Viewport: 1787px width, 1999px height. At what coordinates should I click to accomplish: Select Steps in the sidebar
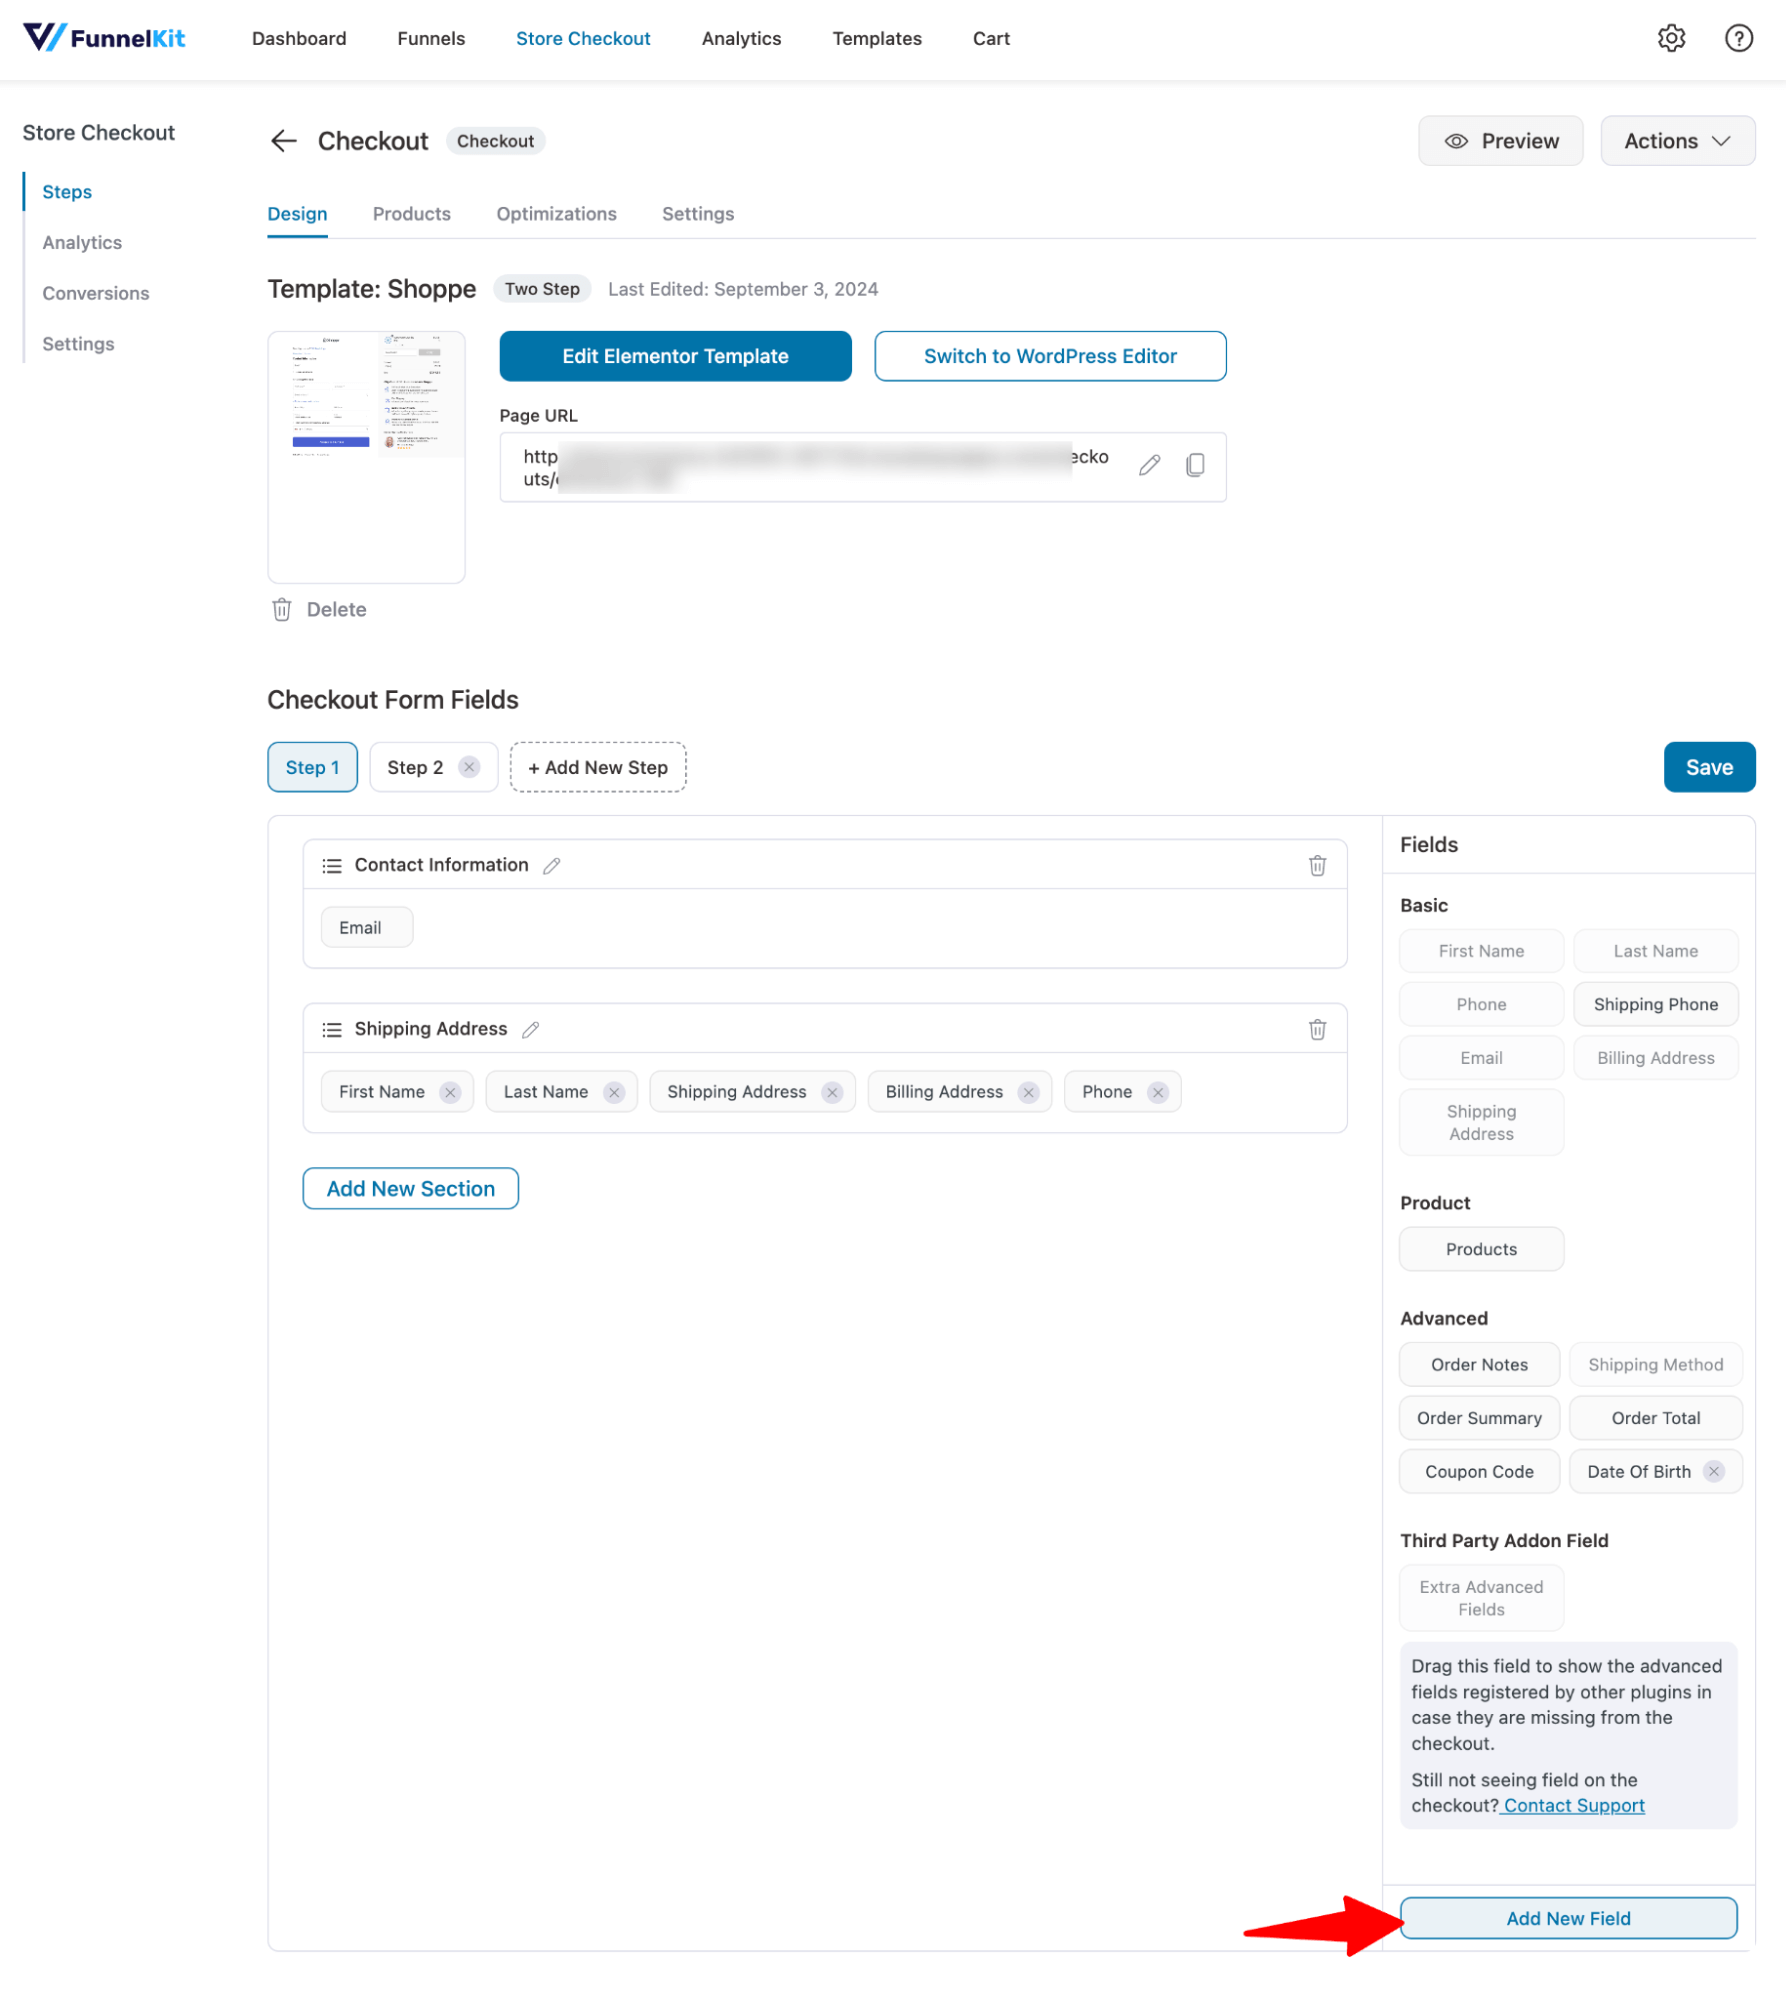[x=67, y=192]
